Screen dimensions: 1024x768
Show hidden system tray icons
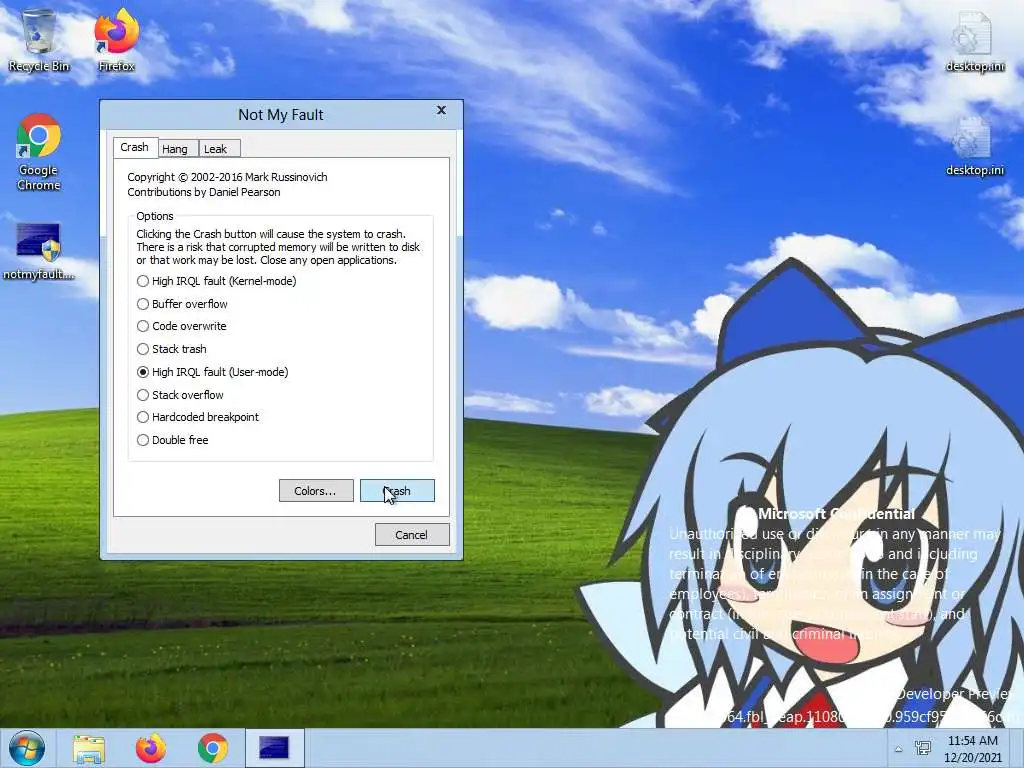pos(899,749)
